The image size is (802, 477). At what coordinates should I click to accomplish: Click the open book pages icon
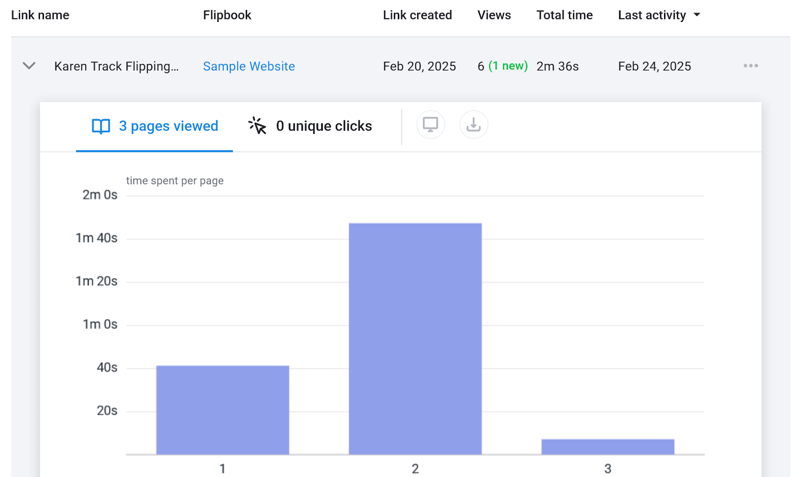click(101, 126)
